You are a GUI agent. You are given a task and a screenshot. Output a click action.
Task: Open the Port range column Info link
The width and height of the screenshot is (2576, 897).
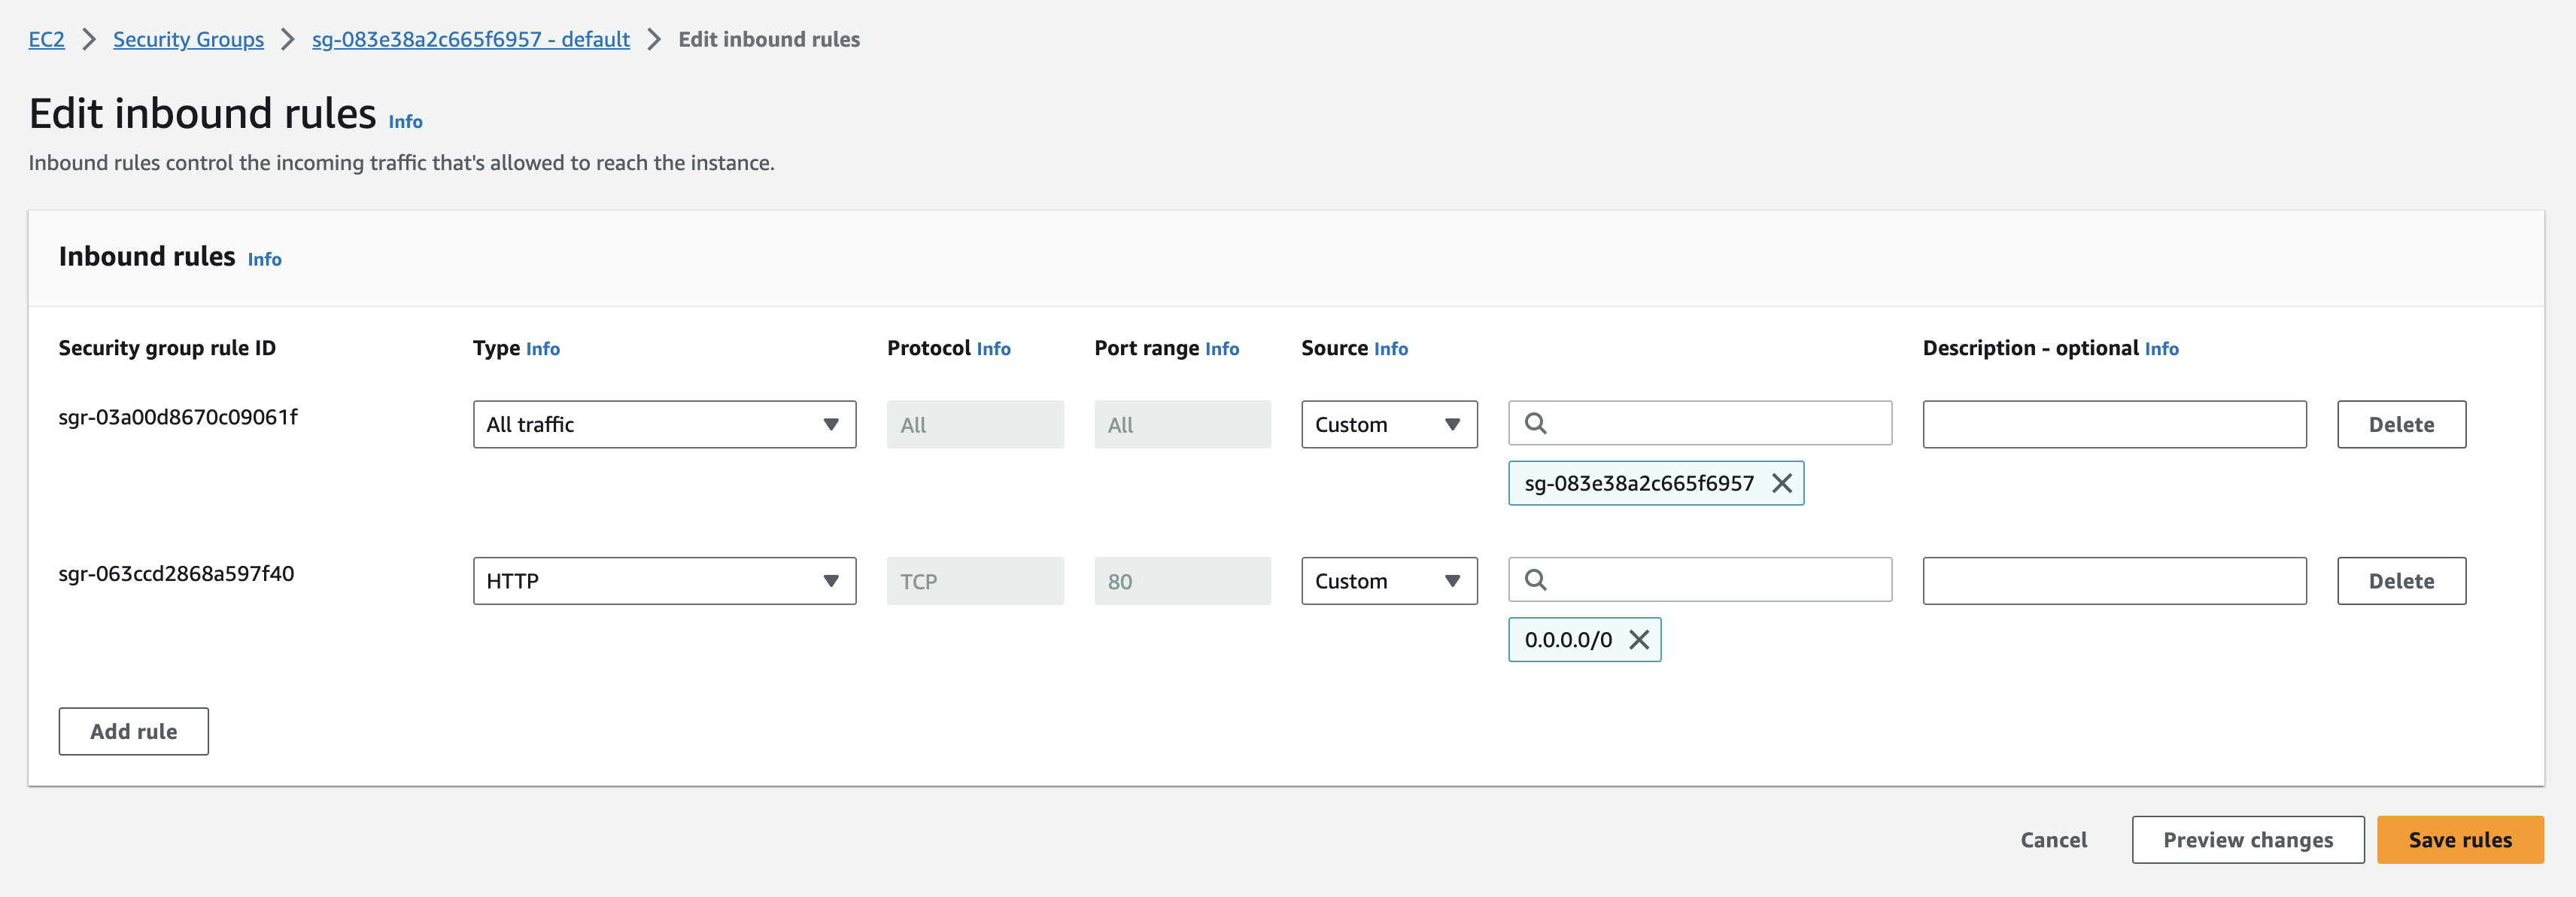point(1221,349)
